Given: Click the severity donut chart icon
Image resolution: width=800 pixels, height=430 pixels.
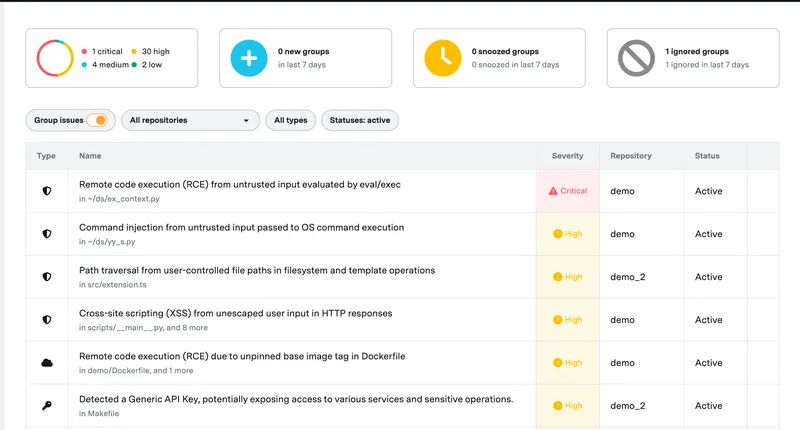Looking at the screenshot, I should [x=58, y=58].
